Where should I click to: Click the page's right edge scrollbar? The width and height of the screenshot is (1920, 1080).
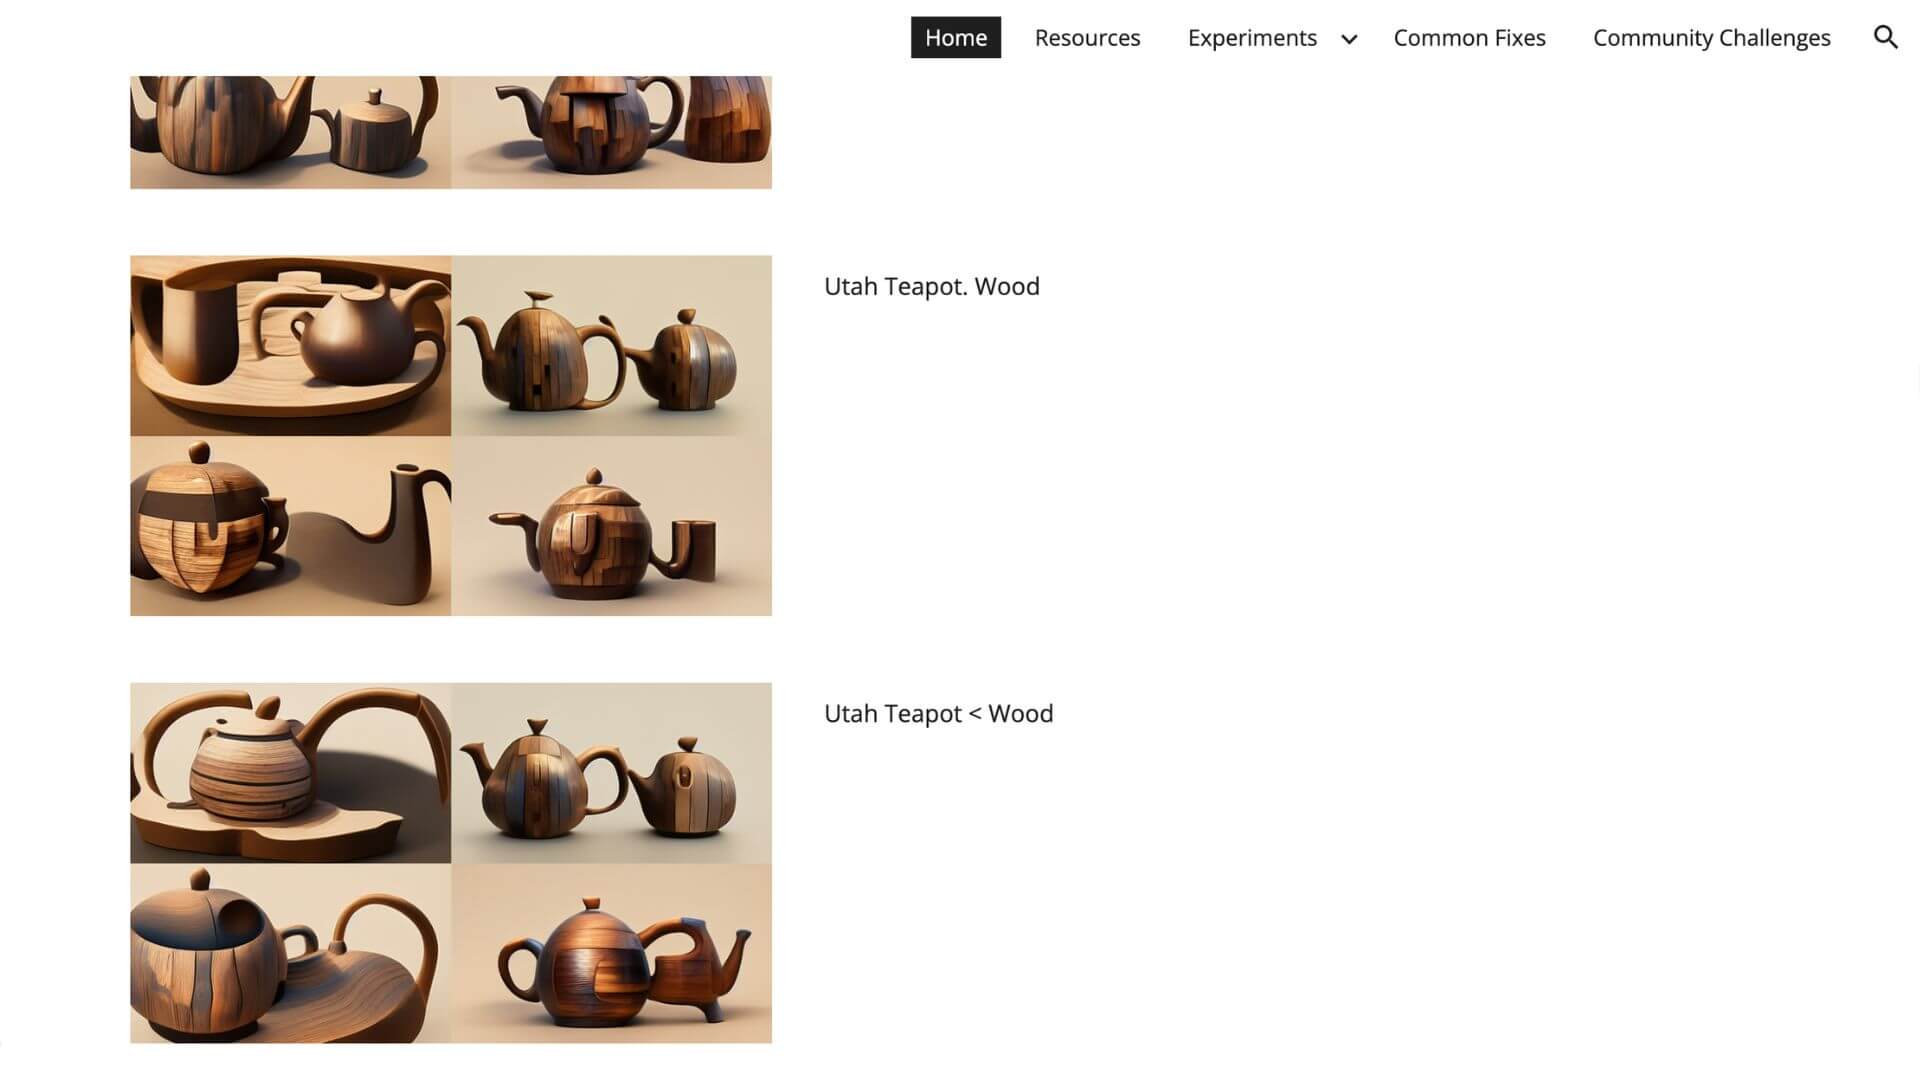[x=1916, y=383]
